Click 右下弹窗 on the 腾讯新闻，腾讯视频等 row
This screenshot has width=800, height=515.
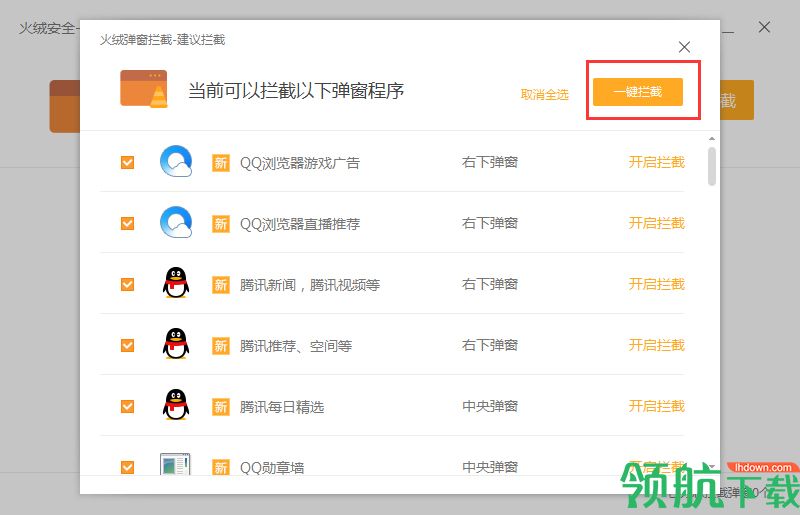click(490, 284)
